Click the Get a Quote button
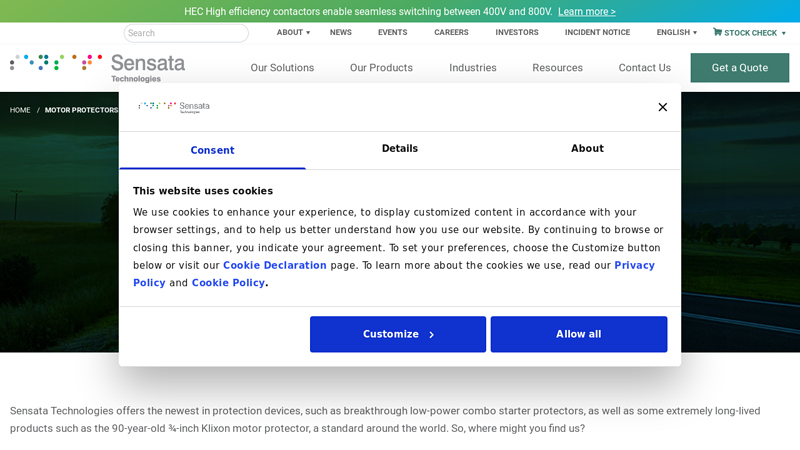The image size is (800, 450). coord(739,68)
